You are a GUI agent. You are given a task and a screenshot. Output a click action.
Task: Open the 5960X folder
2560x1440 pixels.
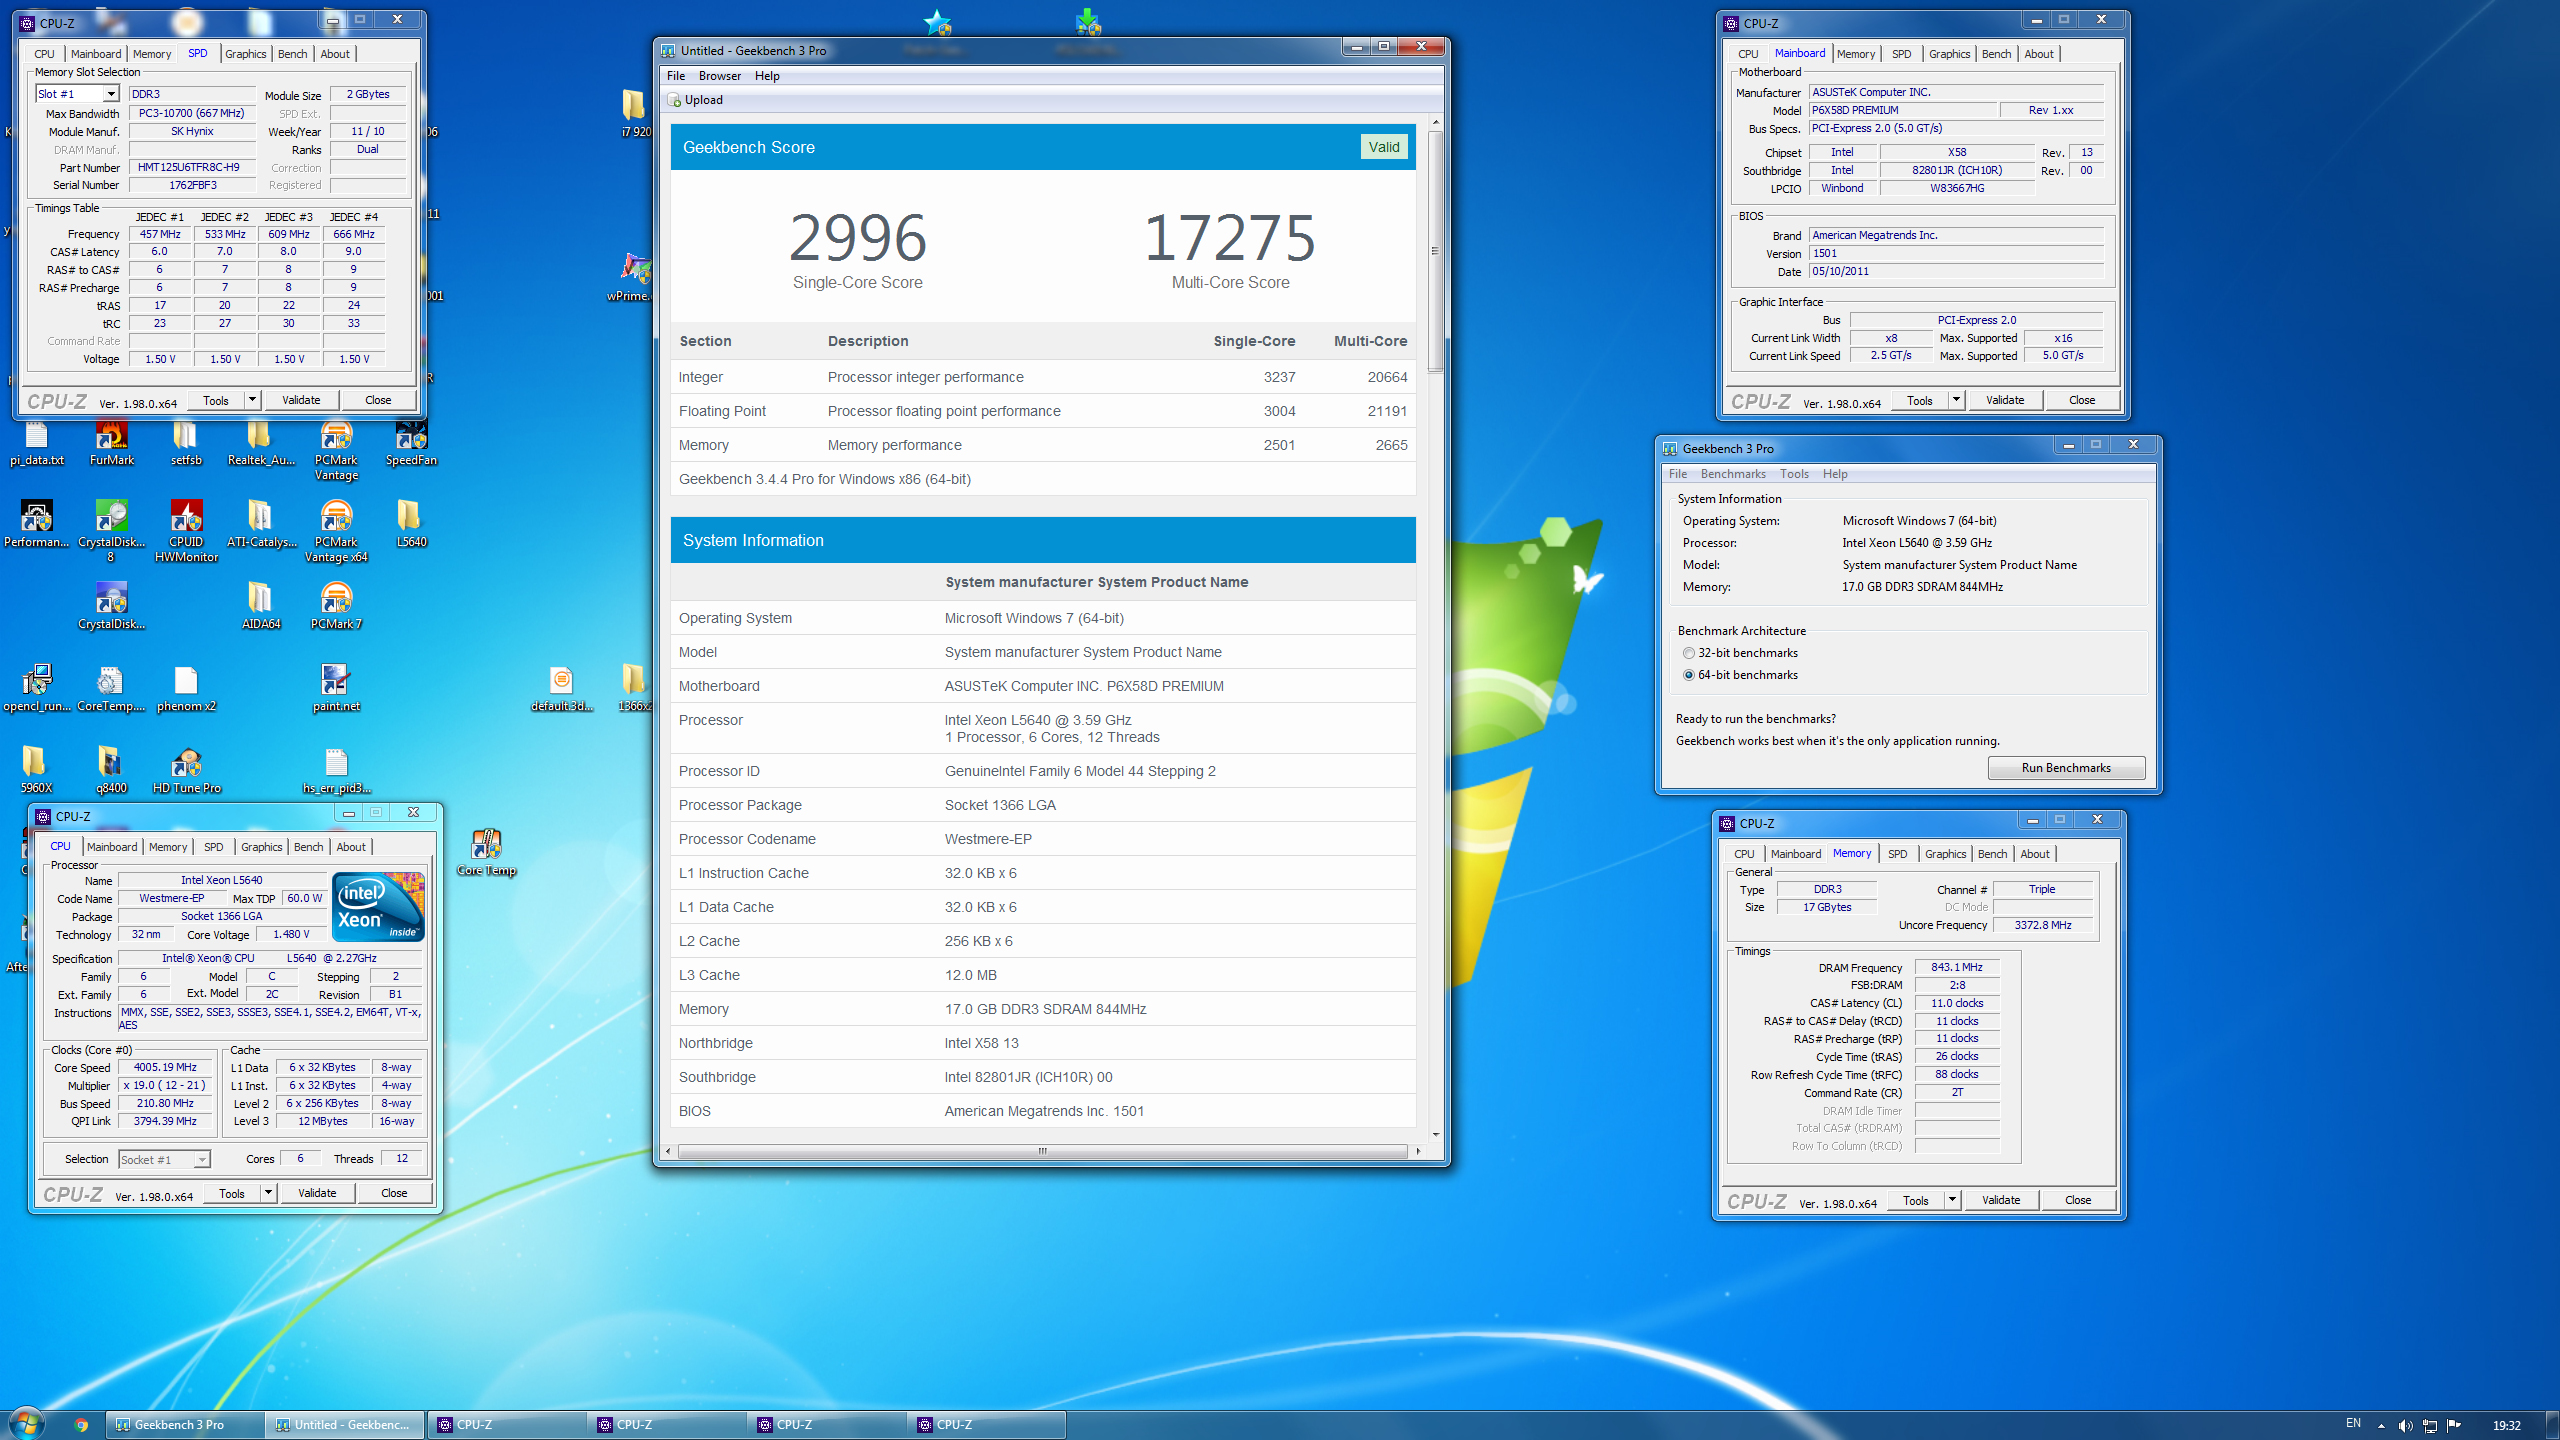(x=36, y=771)
